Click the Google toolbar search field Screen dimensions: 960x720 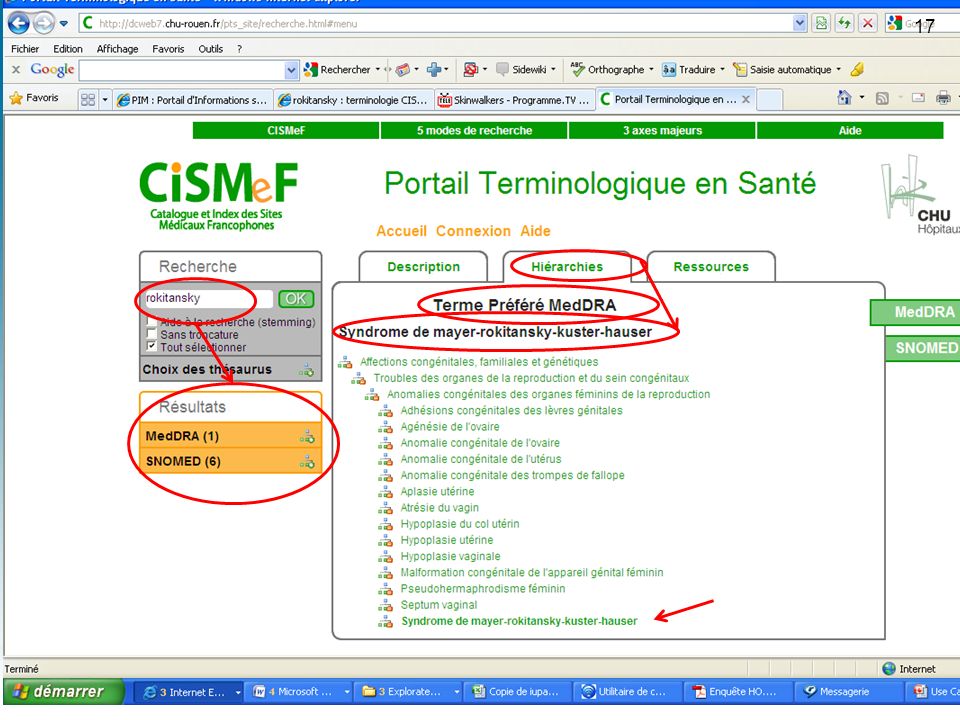click(x=182, y=70)
